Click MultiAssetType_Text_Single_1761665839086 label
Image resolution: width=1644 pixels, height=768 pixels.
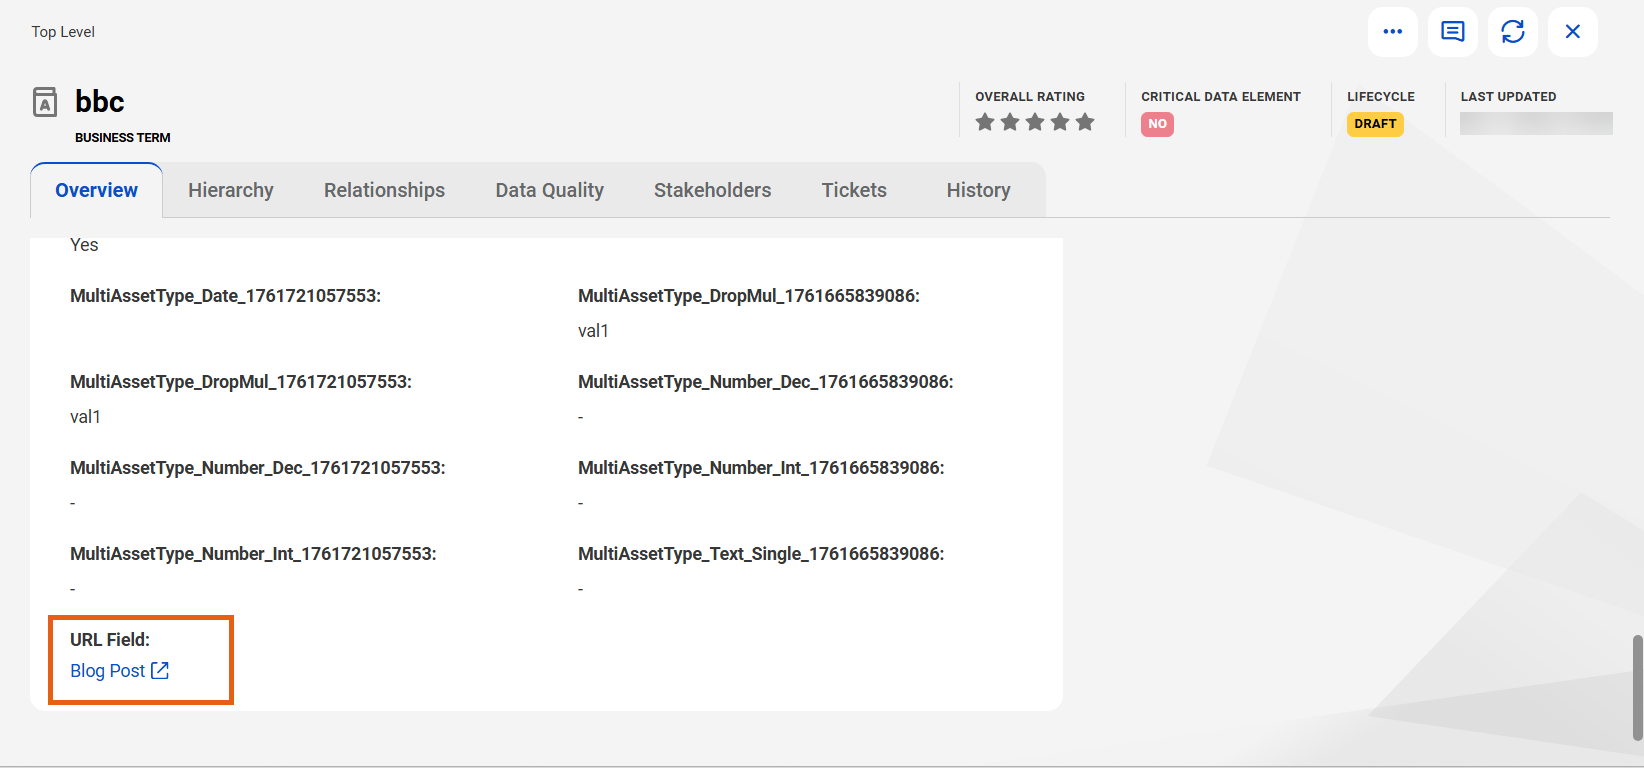point(760,554)
